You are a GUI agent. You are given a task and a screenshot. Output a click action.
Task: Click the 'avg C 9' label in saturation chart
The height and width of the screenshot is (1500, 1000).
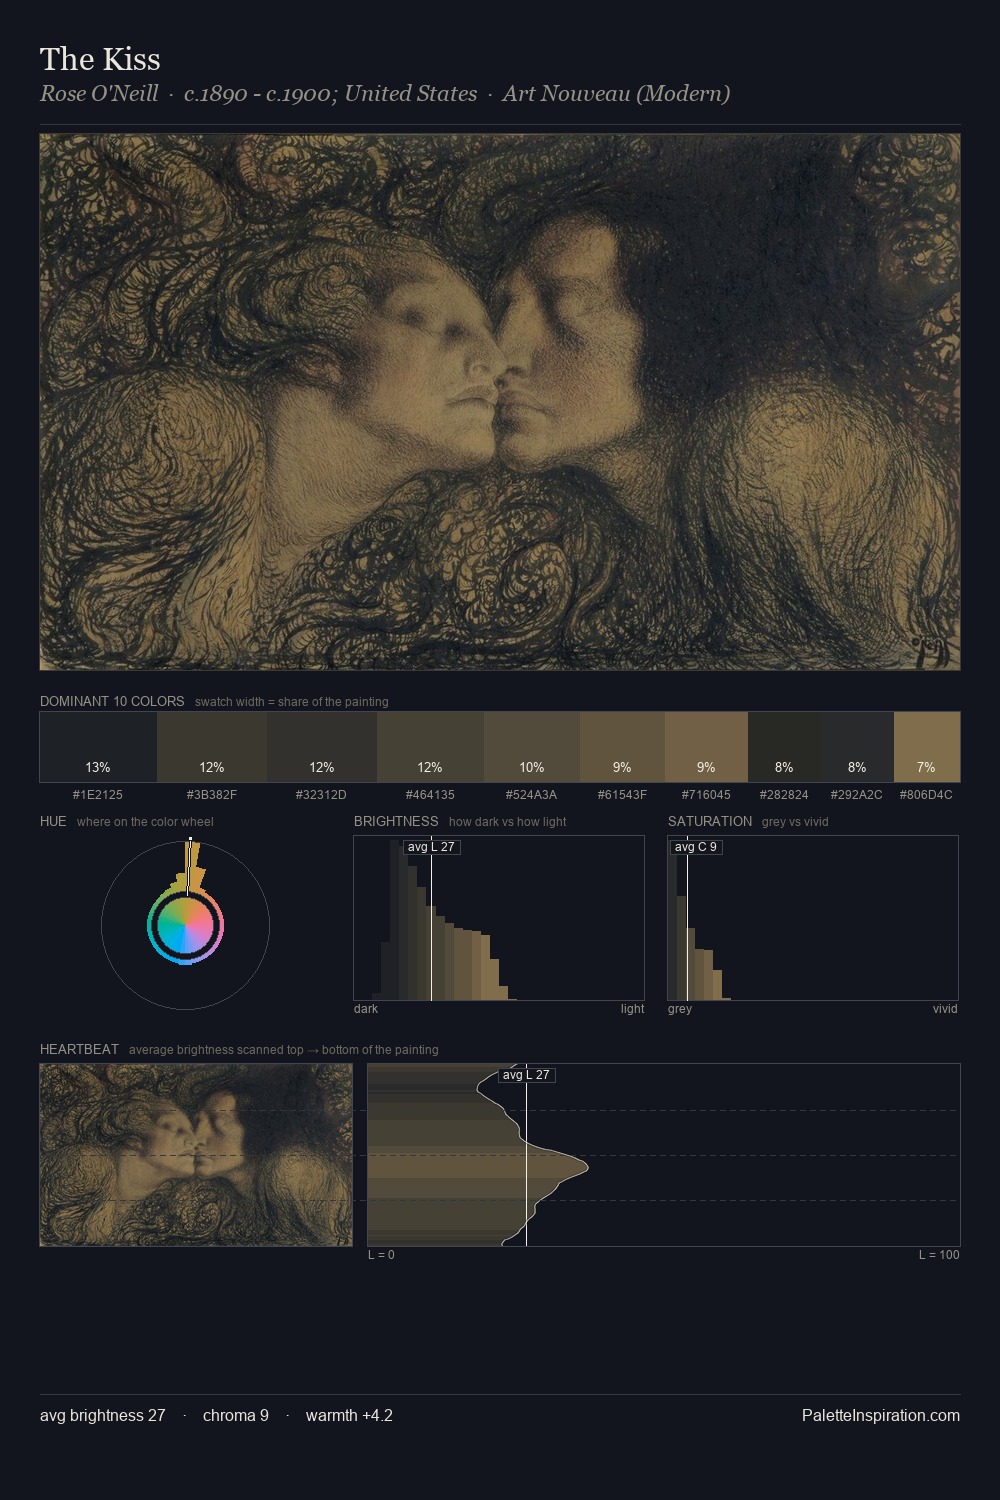point(696,847)
